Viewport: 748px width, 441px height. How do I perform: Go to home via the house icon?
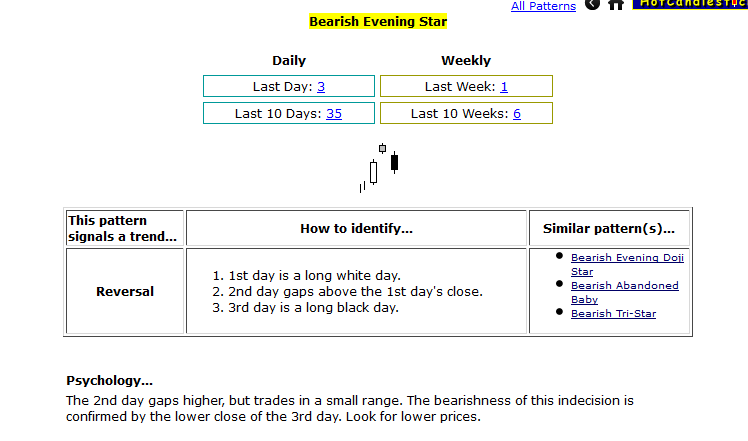(x=616, y=4)
